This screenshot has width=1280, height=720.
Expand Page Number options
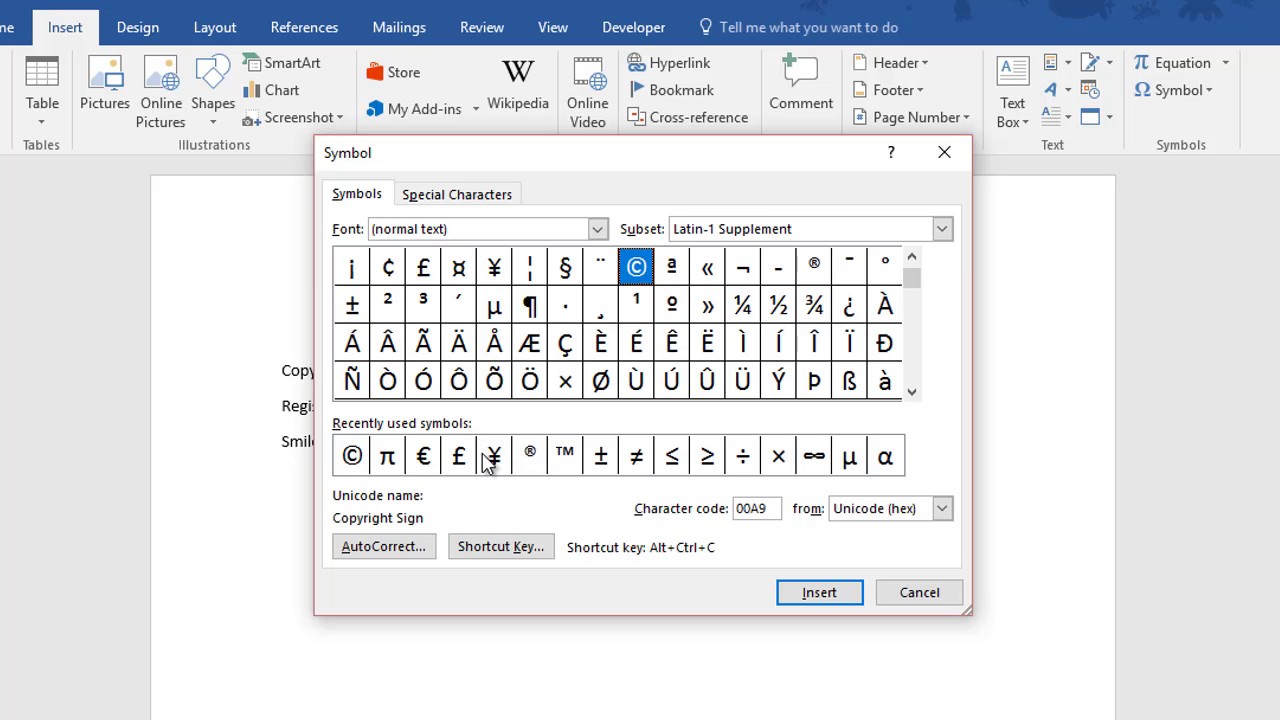(910, 117)
